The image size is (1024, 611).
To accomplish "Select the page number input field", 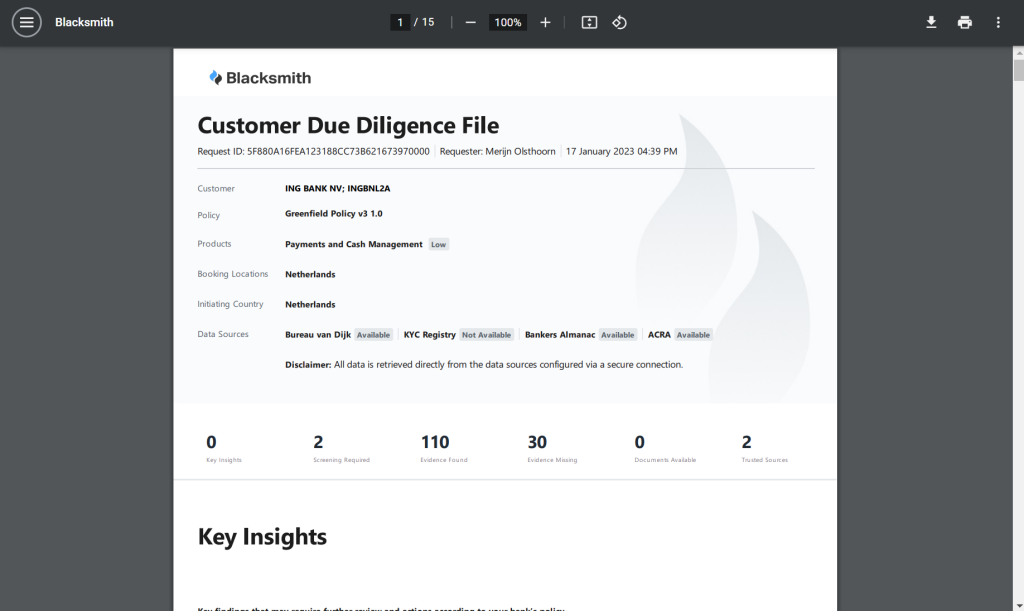I will pos(400,22).
